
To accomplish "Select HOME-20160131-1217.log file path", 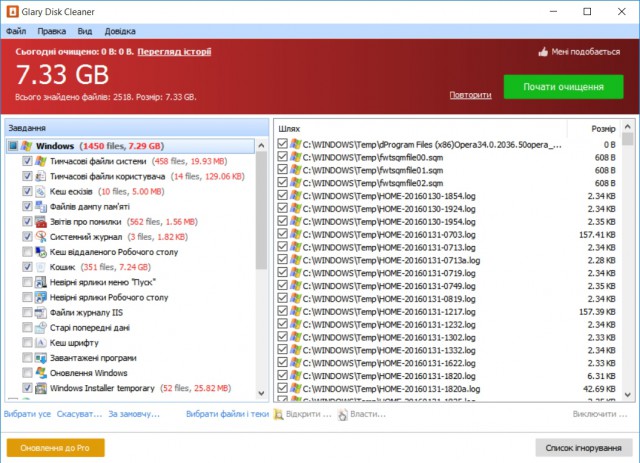I will pyautogui.click(x=389, y=312).
